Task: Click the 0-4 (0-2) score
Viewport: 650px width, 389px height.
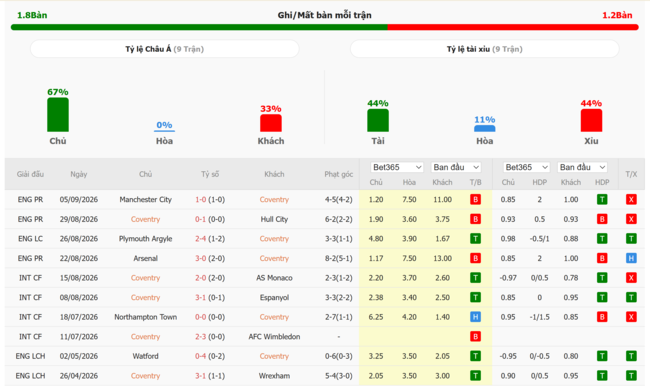Action: tap(210, 356)
